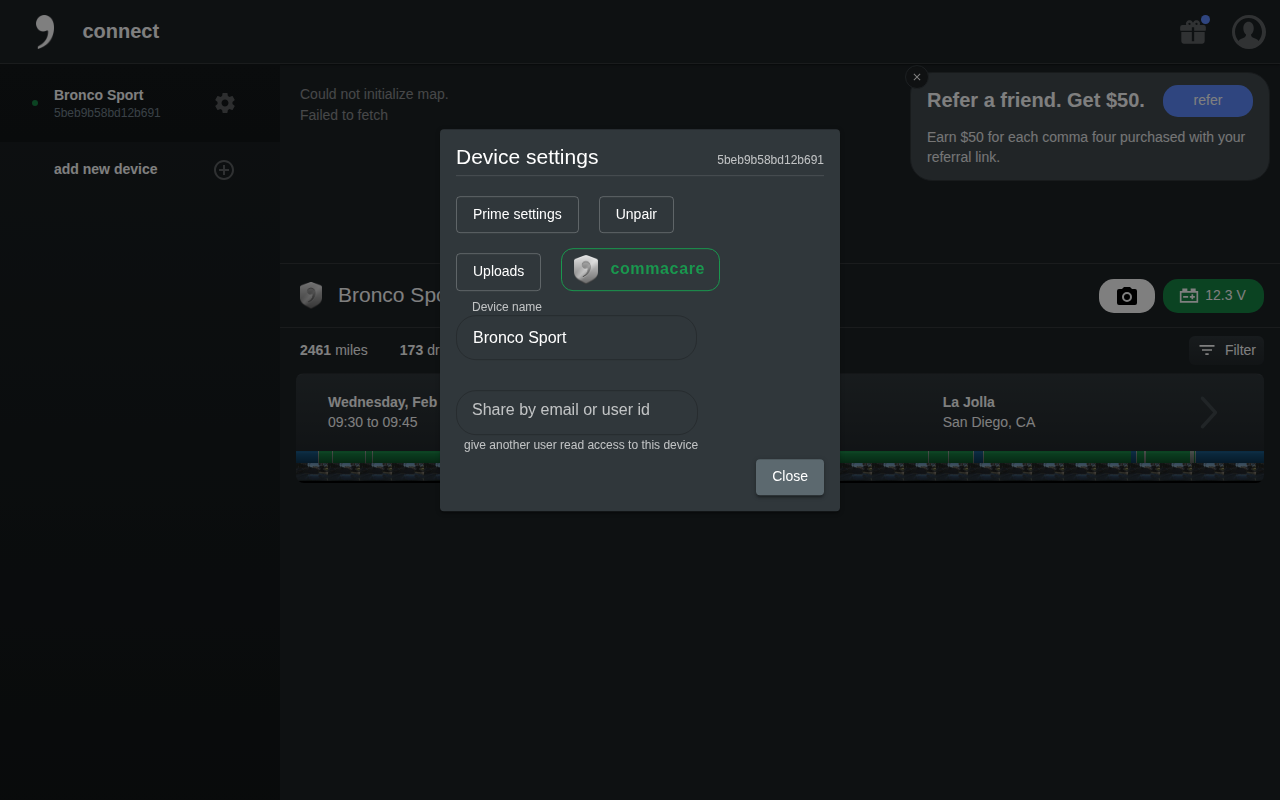Close the Device settings dialog
This screenshot has width=1280, height=800.
click(x=790, y=477)
